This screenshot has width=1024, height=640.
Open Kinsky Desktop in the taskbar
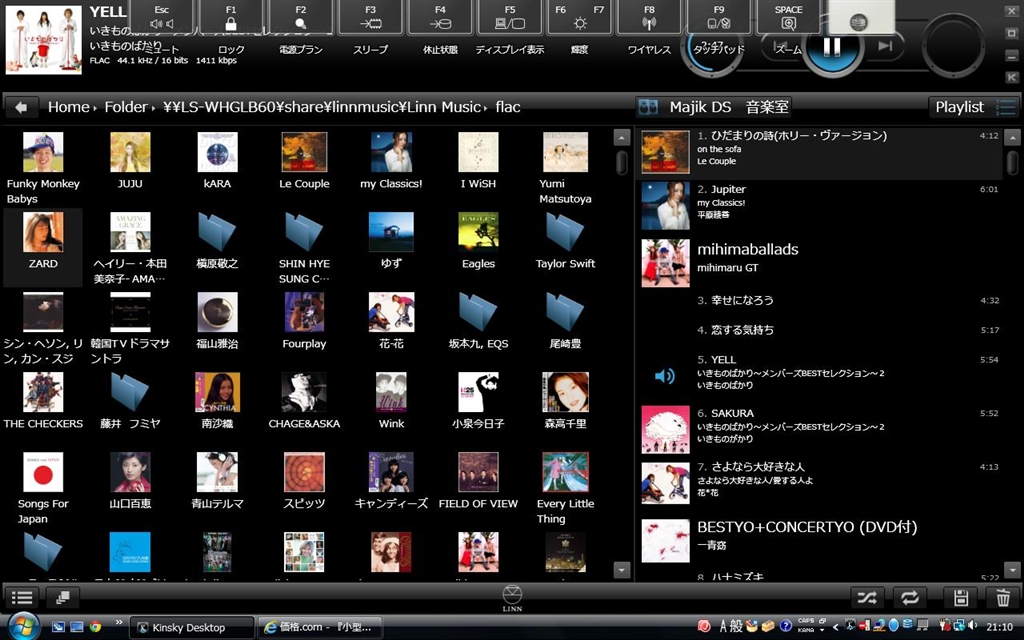coord(191,627)
